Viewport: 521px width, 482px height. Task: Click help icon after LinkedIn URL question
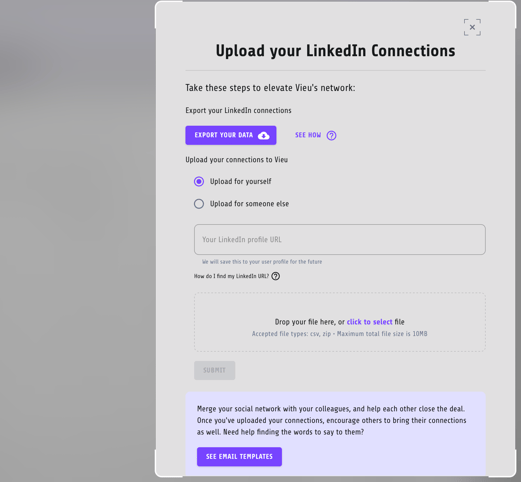(275, 276)
